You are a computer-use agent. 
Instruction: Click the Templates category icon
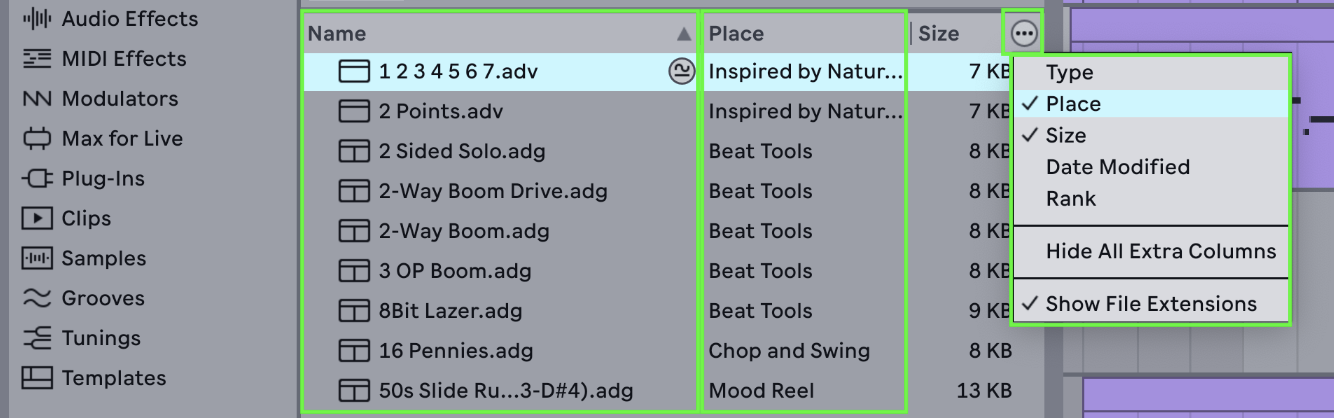click(37, 379)
